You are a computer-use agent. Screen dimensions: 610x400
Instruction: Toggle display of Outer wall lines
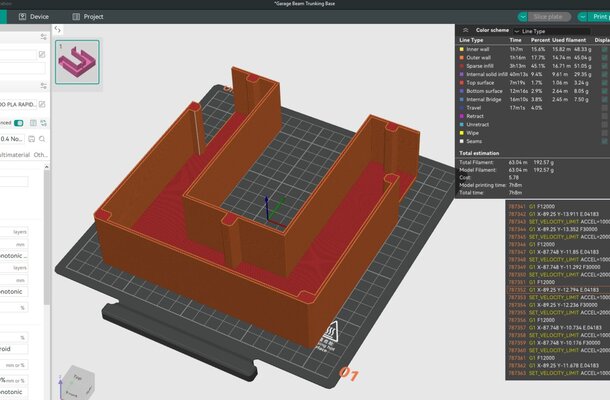pyautogui.click(x=604, y=58)
